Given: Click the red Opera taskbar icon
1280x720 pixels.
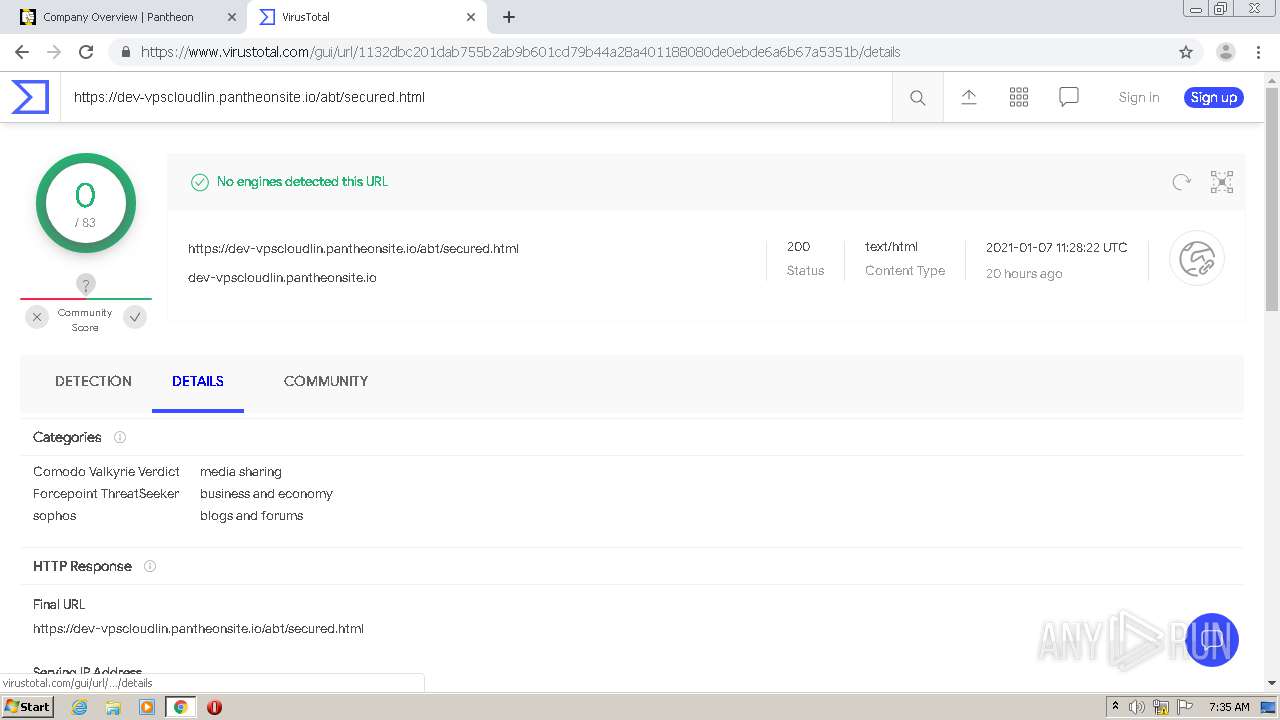Looking at the screenshot, I should (214, 707).
